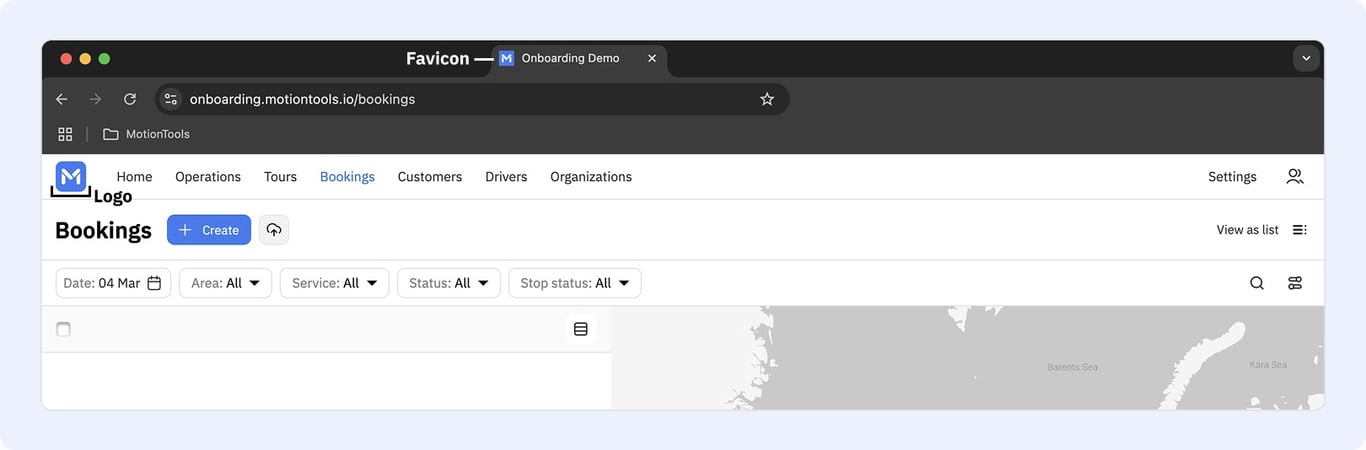Open the Drivers menu item
The image size is (1366, 450).
click(506, 177)
